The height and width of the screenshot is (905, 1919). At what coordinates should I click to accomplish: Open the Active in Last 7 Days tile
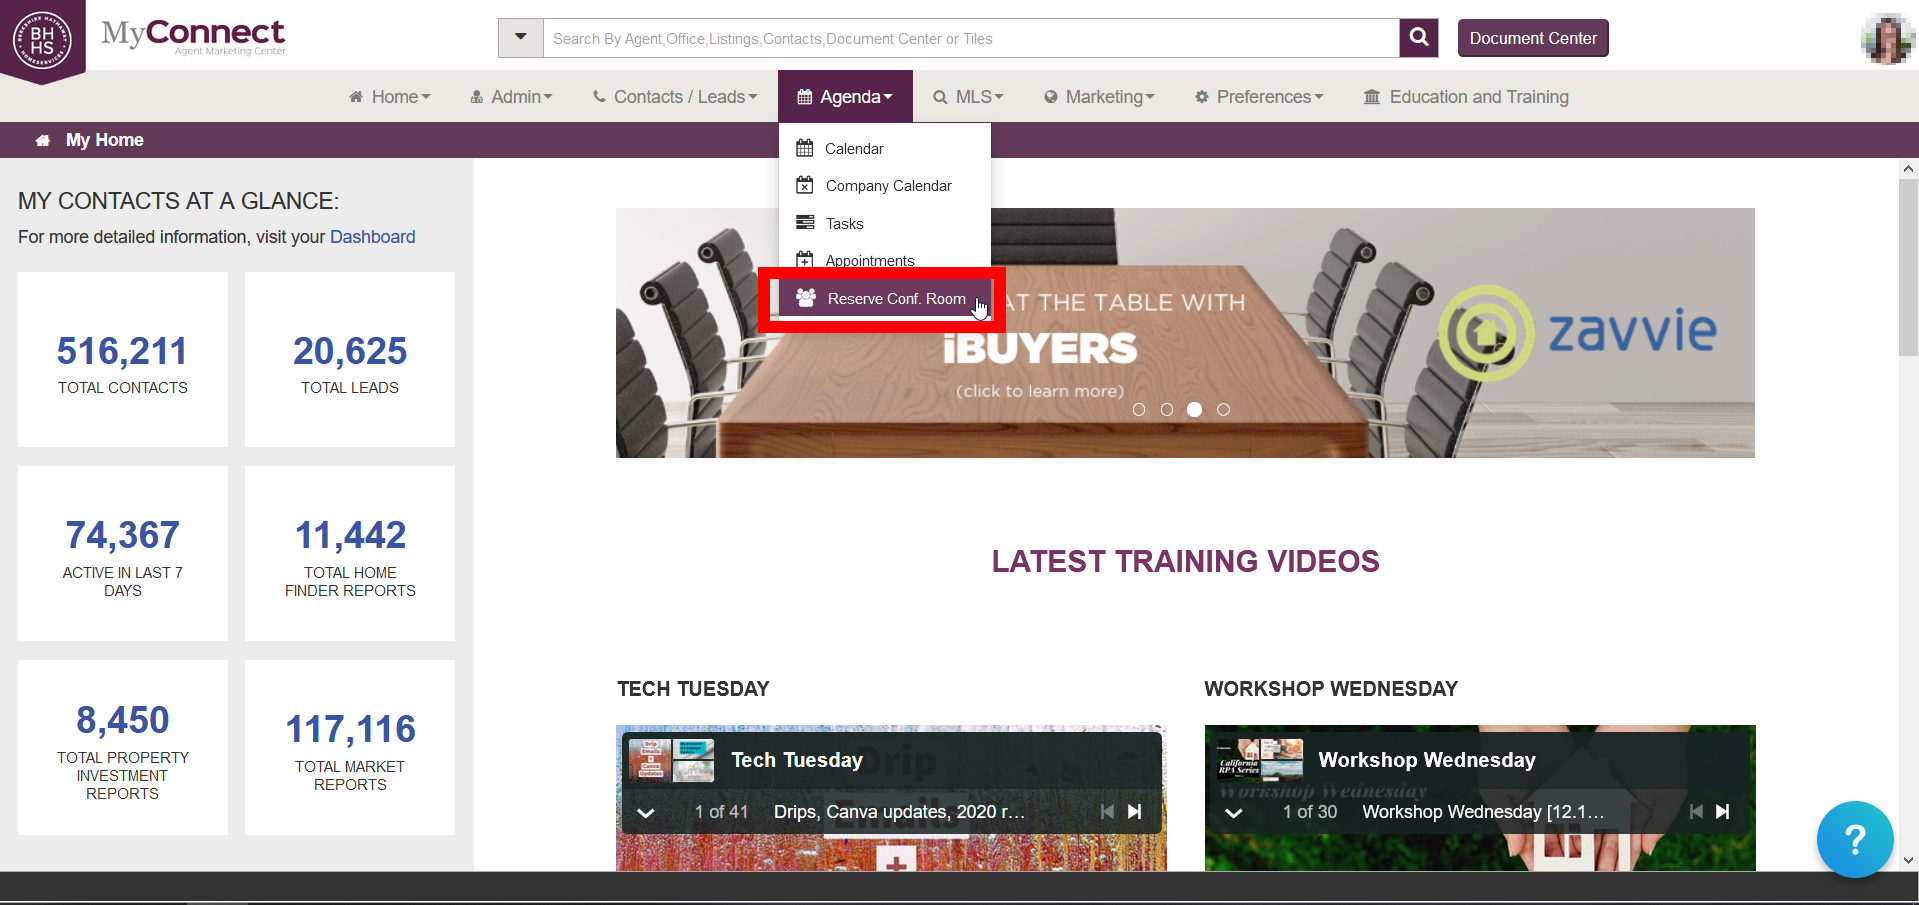coord(123,553)
